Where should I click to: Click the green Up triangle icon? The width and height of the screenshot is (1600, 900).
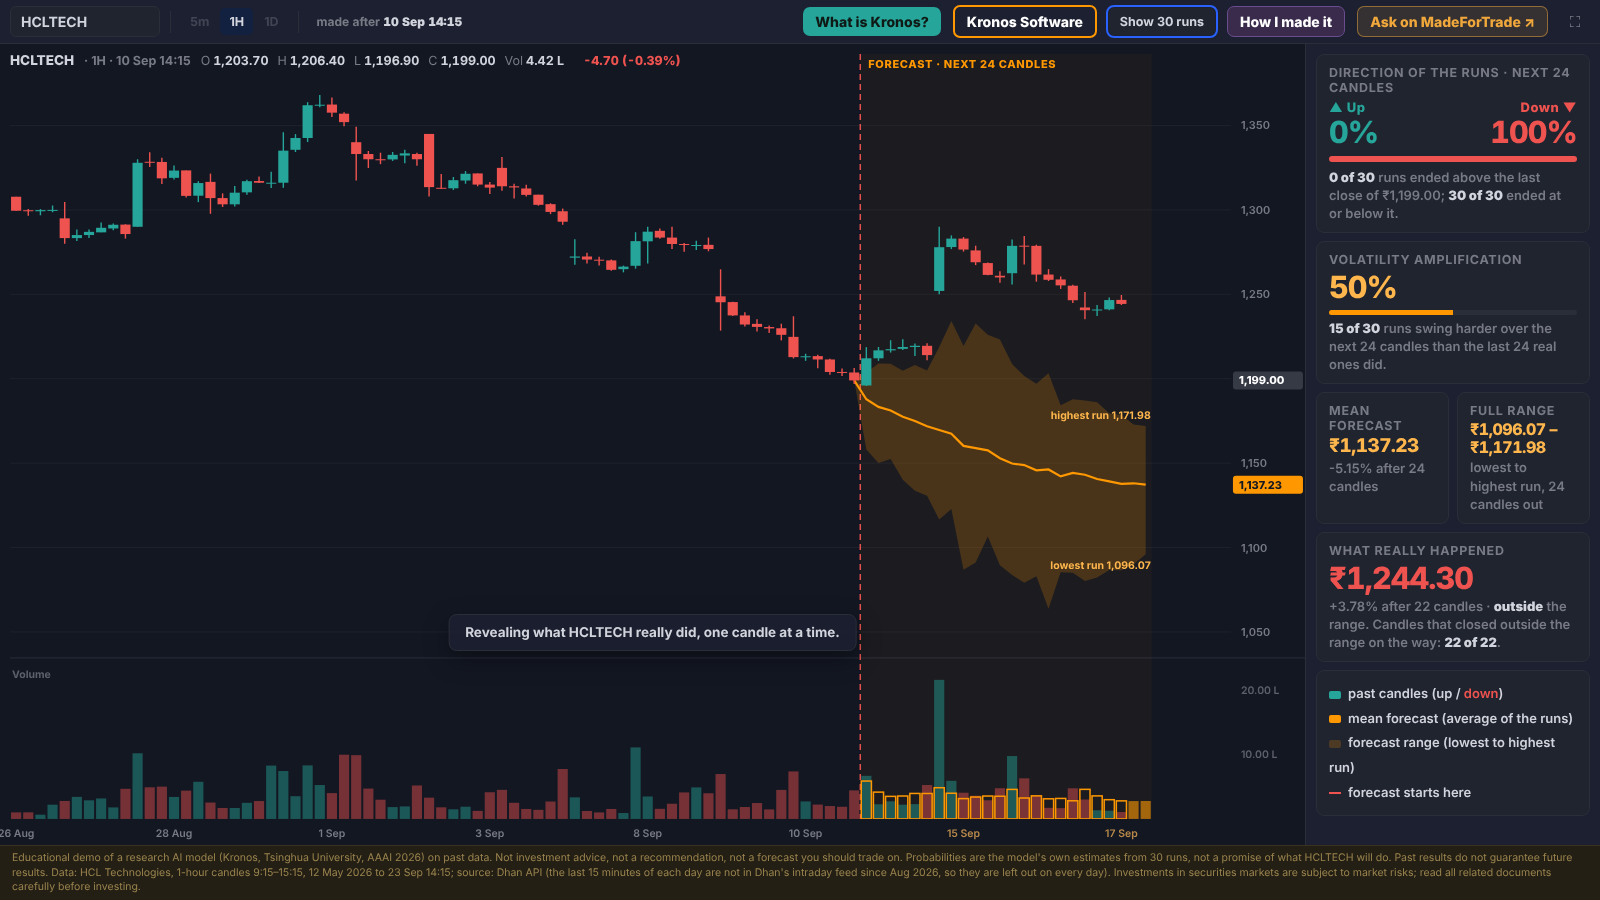point(1336,107)
